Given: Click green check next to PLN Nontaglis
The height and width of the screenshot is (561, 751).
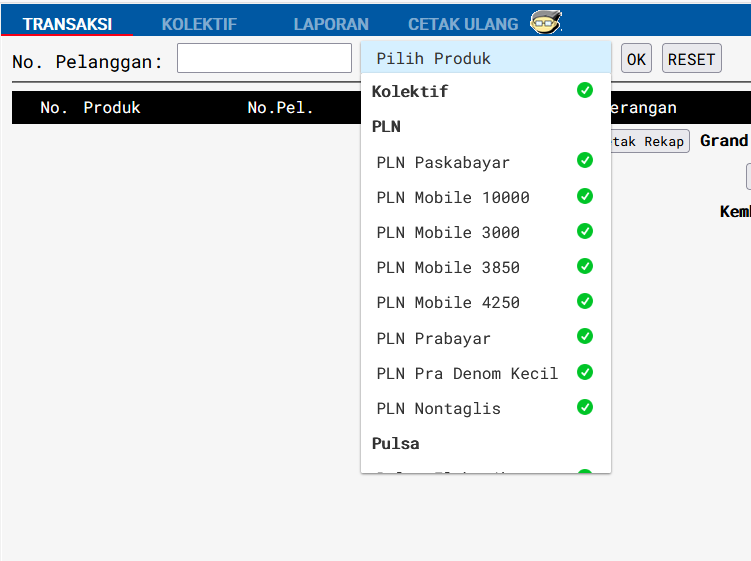Looking at the screenshot, I should coord(585,407).
